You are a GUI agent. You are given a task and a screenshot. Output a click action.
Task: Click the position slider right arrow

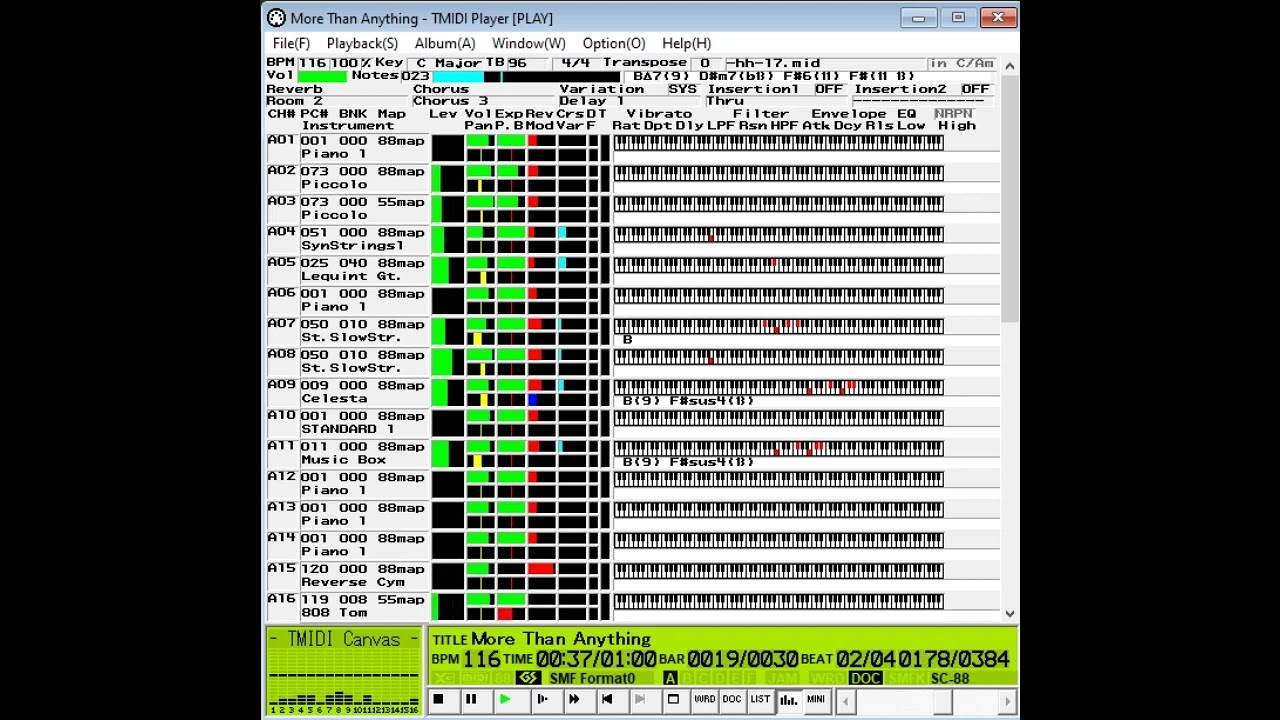1008,701
